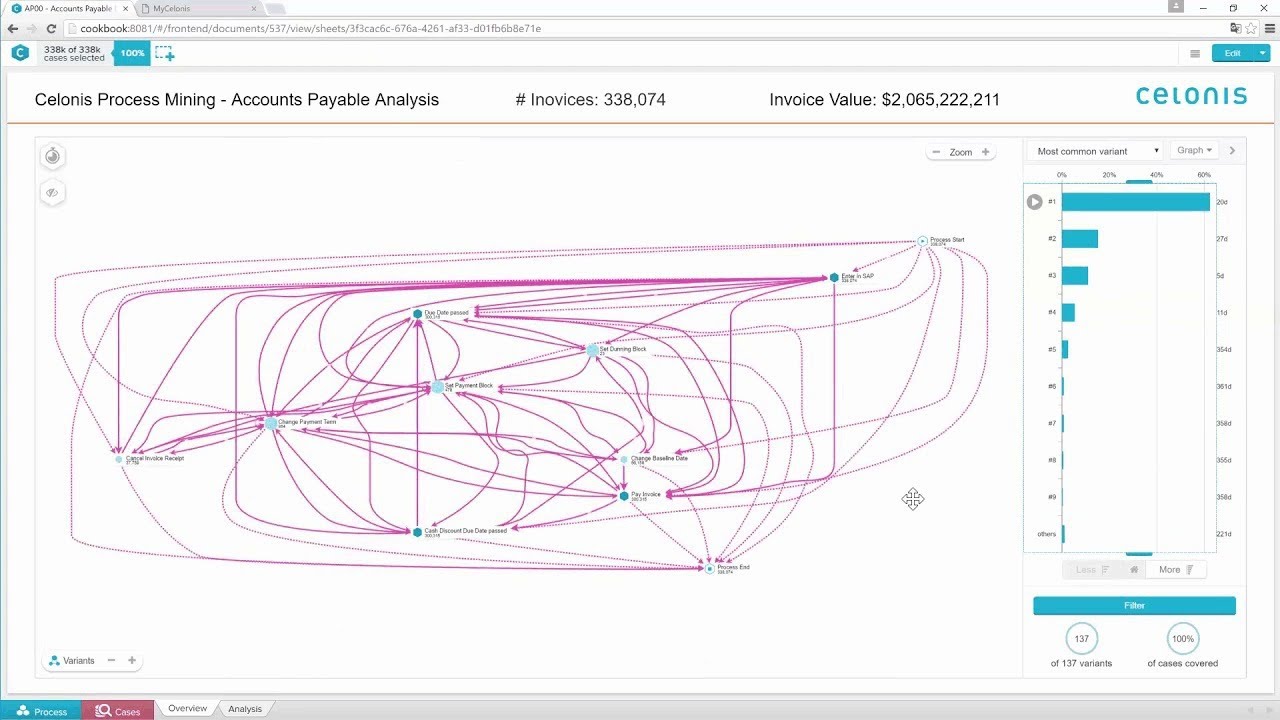
Task: Click the Set Dunning Block node
Action: 593,350
